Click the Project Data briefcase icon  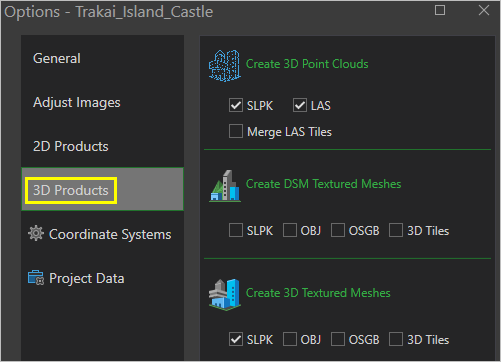point(36,278)
